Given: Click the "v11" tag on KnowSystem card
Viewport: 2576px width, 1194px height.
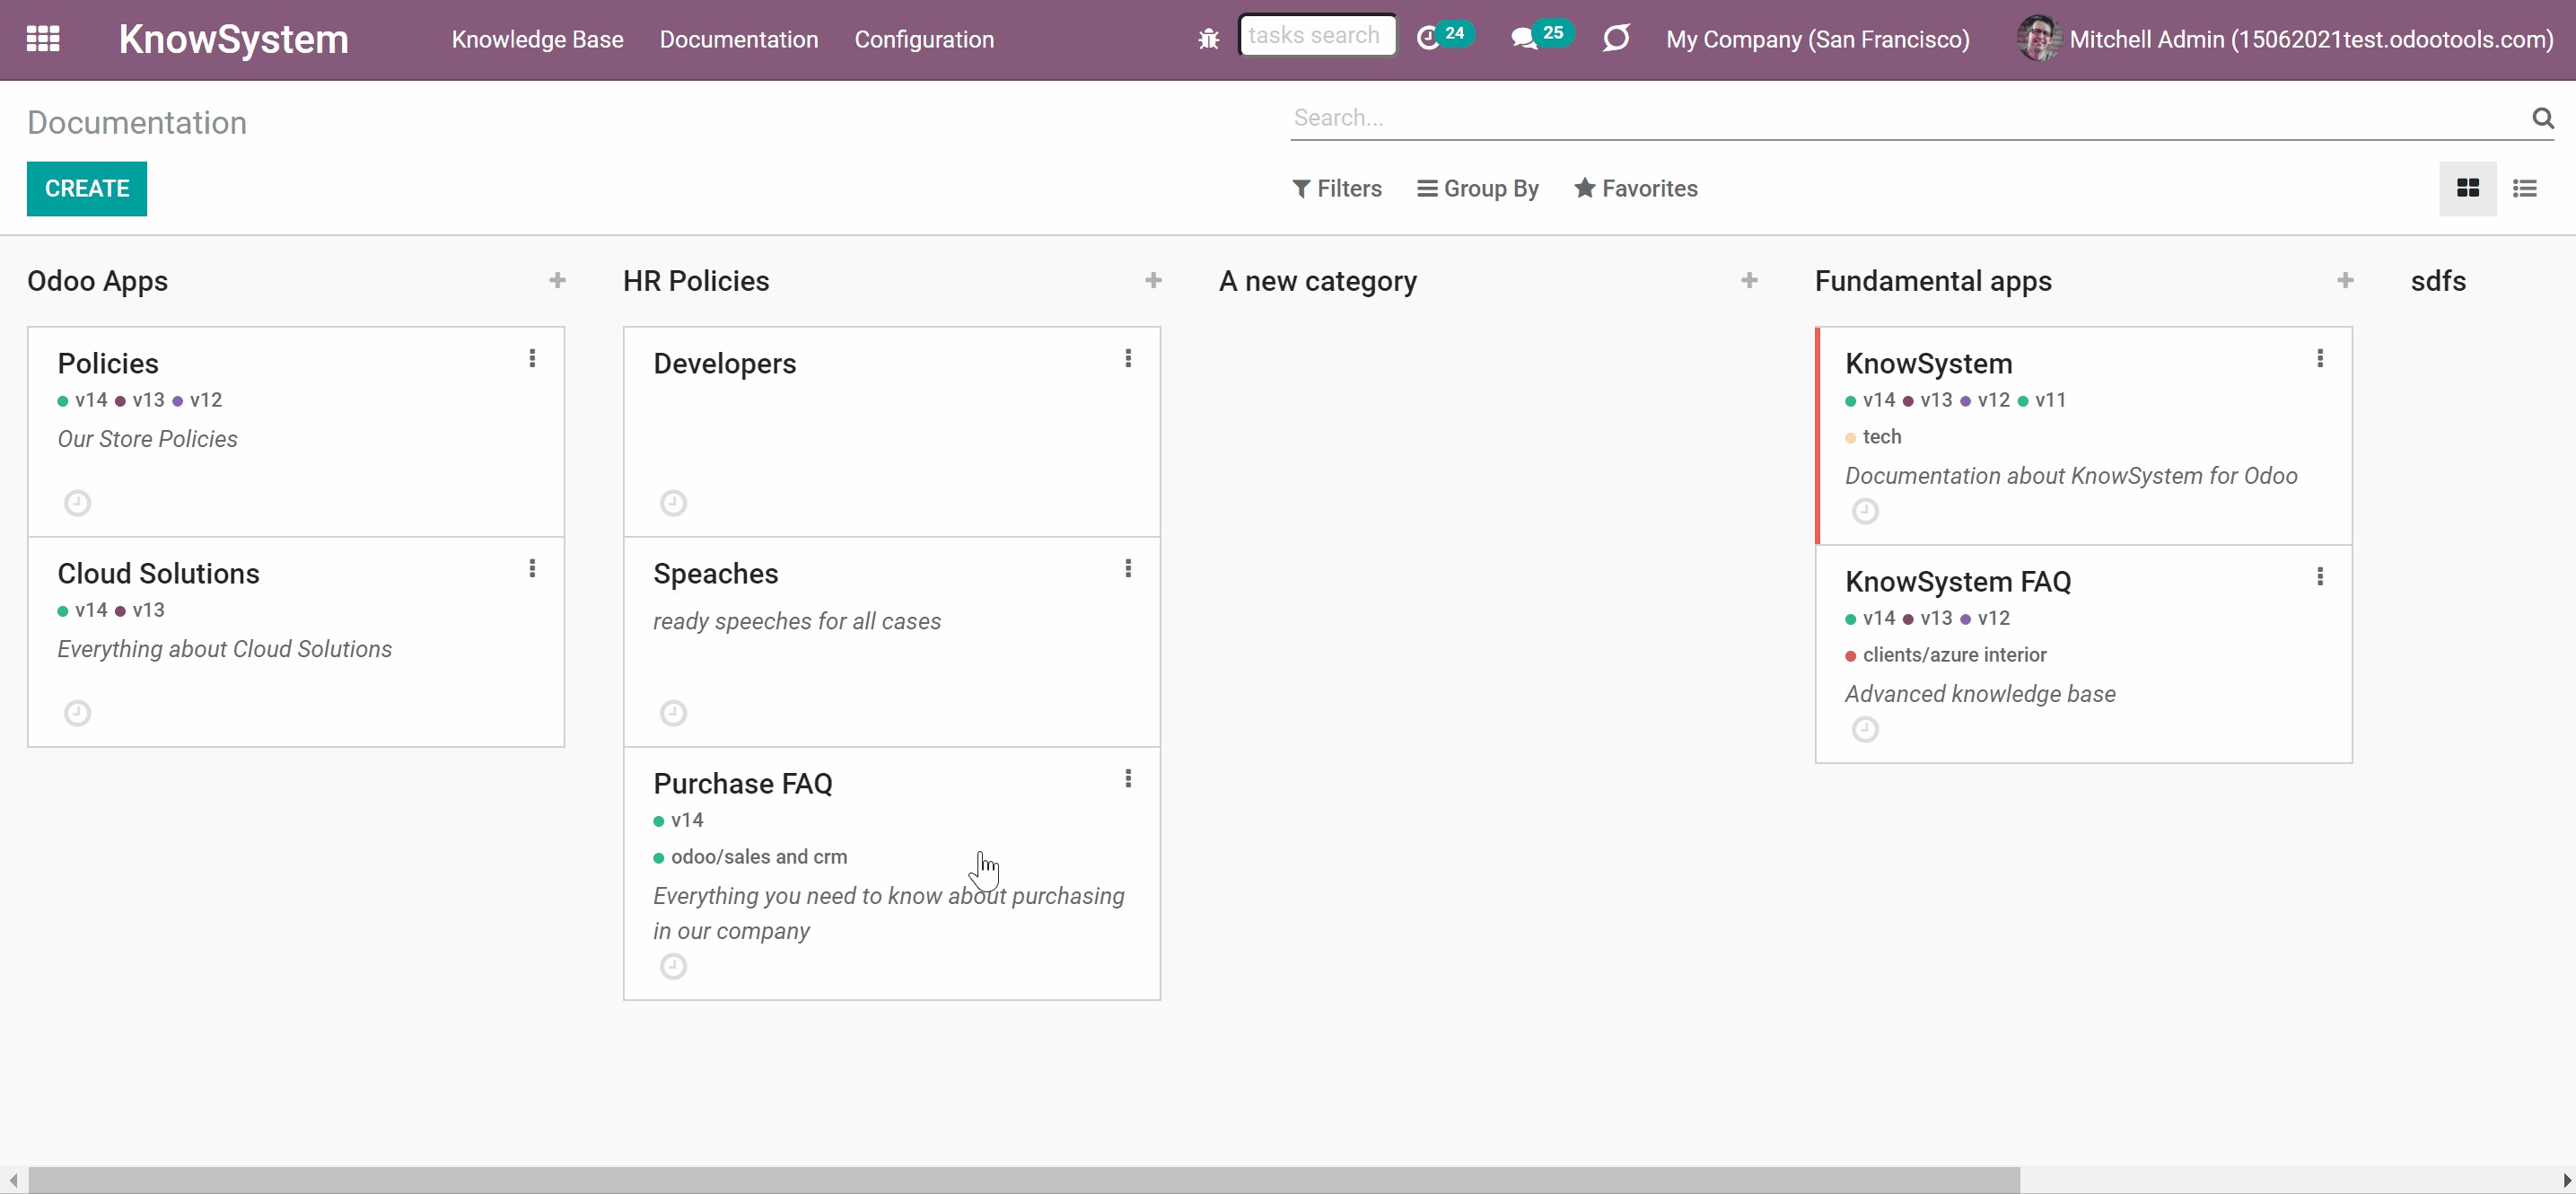Looking at the screenshot, I should 2042,400.
